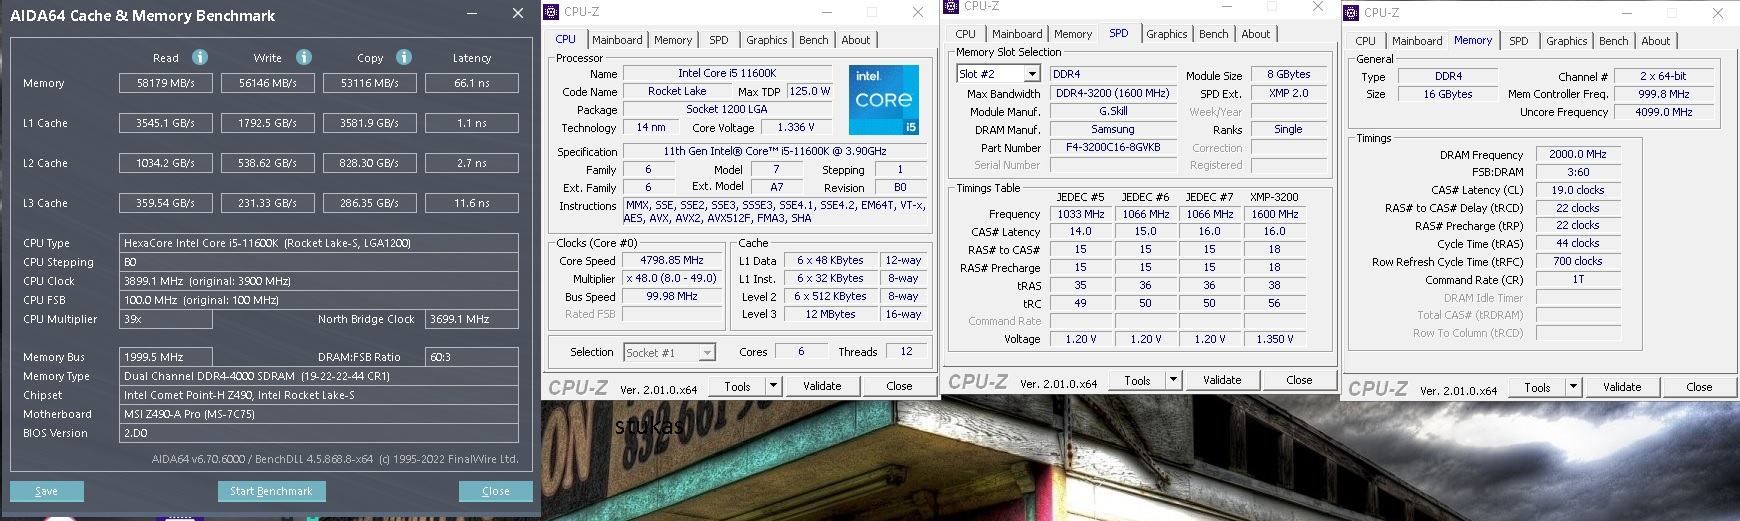Open the Socket #1 selection dropdown
Image resolution: width=1740 pixels, height=521 pixels.
707,352
